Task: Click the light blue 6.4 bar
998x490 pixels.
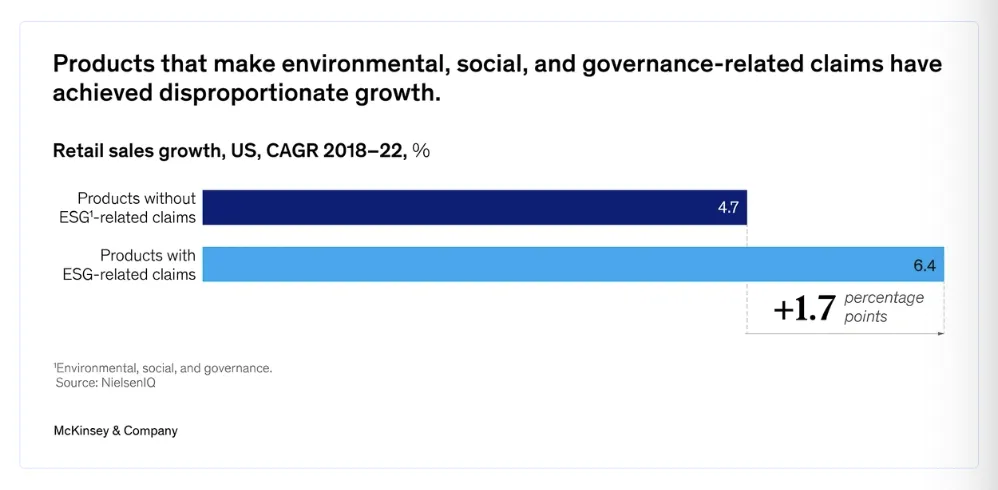Action: click(x=573, y=264)
